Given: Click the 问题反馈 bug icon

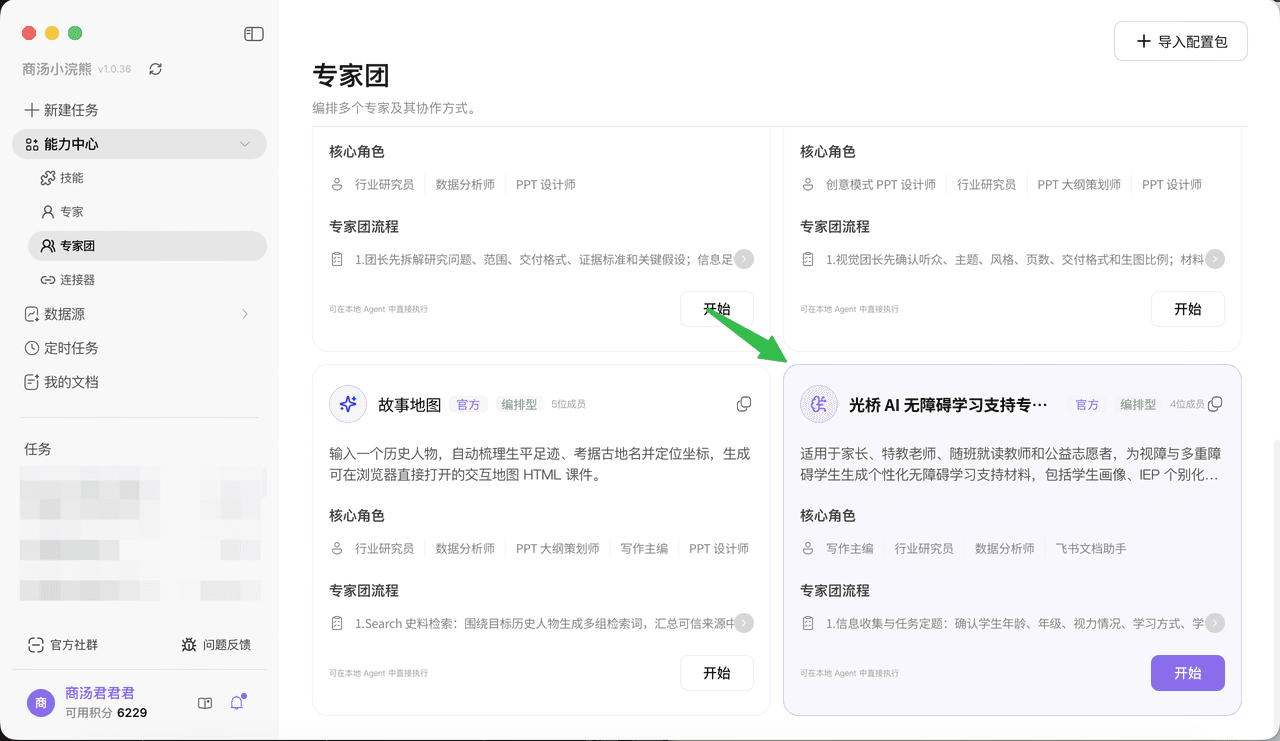Looking at the screenshot, I should click(189, 645).
